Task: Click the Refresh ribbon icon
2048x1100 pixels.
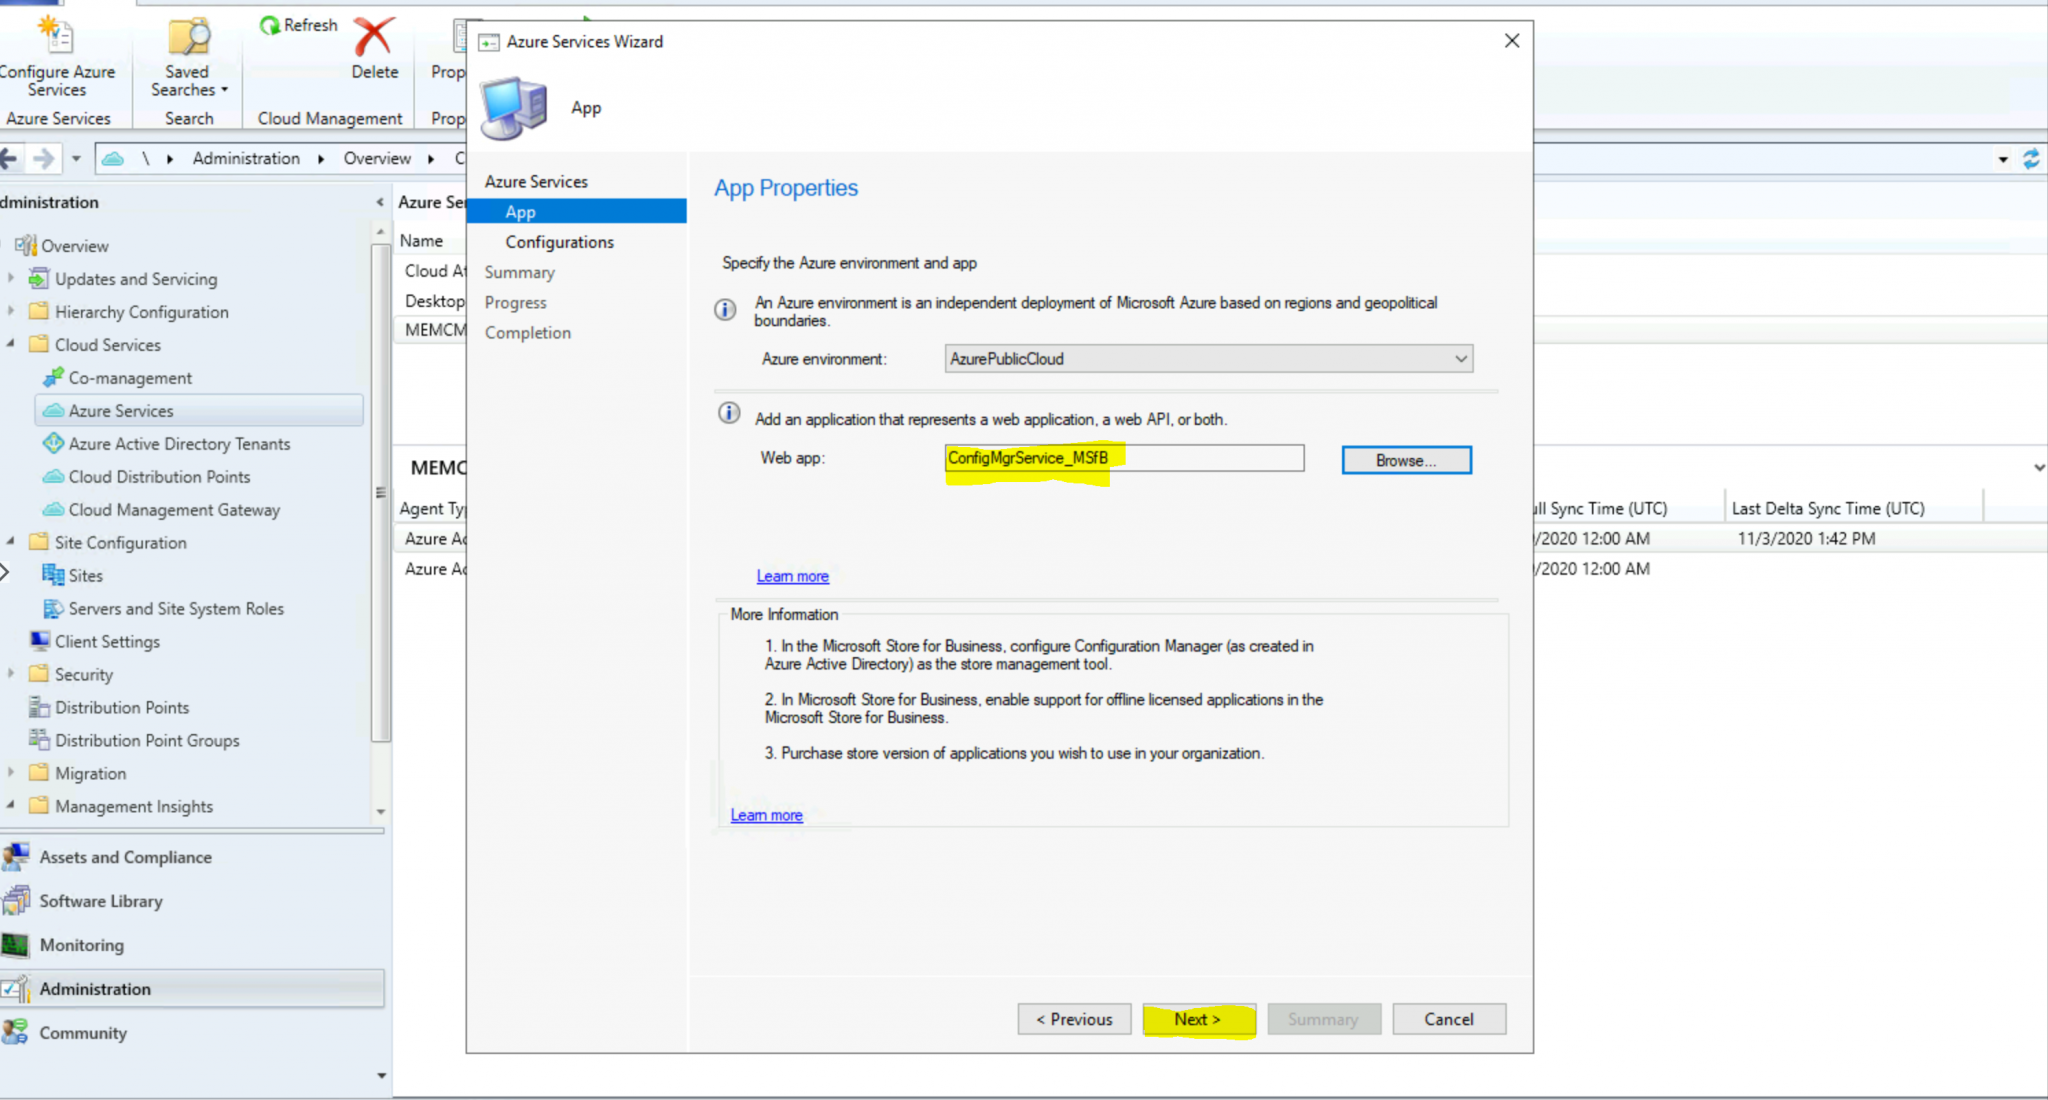Action: tap(297, 24)
